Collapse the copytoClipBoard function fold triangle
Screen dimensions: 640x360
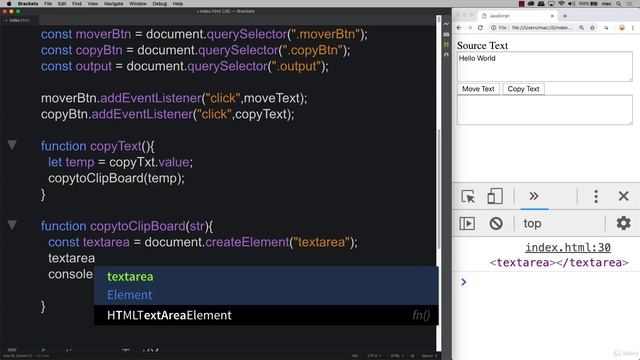click(x=12, y=225)
